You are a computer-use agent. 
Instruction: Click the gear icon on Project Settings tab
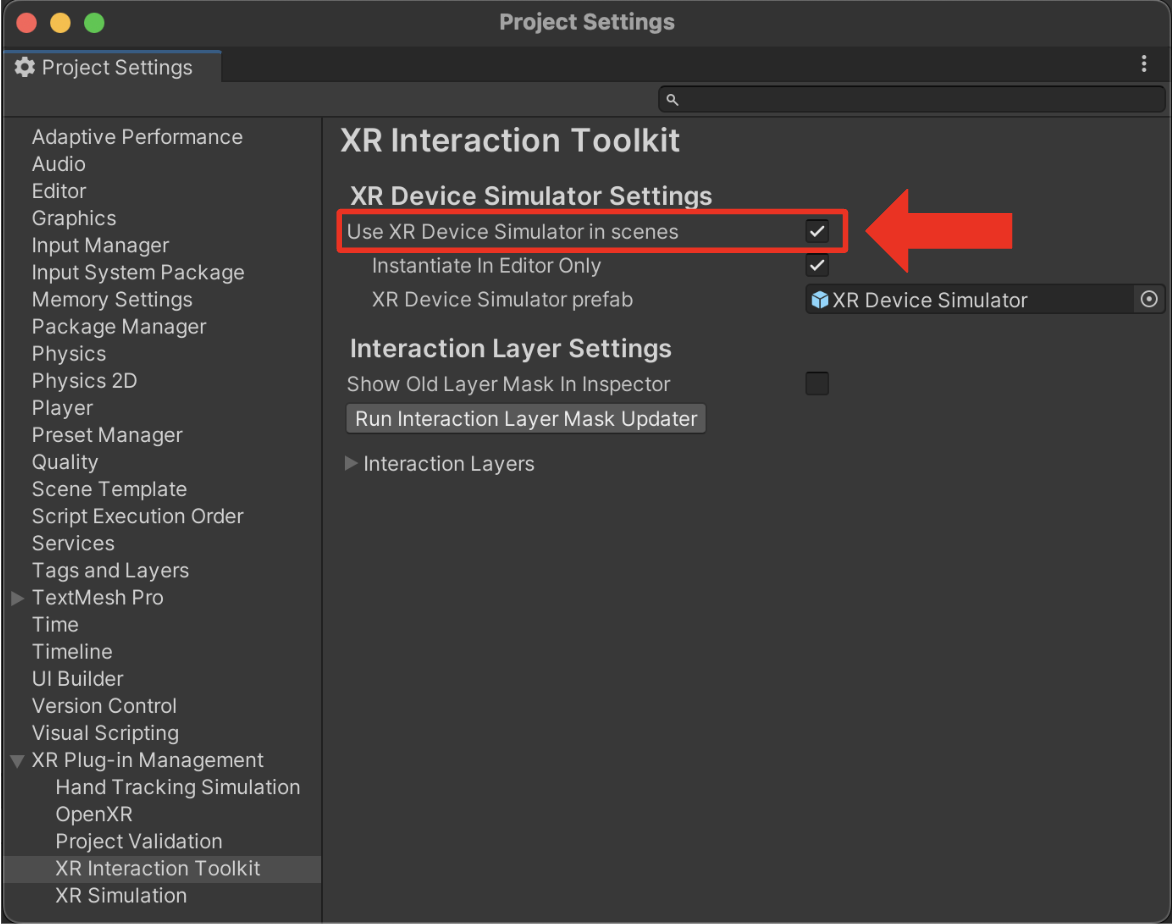click(25, 67)
